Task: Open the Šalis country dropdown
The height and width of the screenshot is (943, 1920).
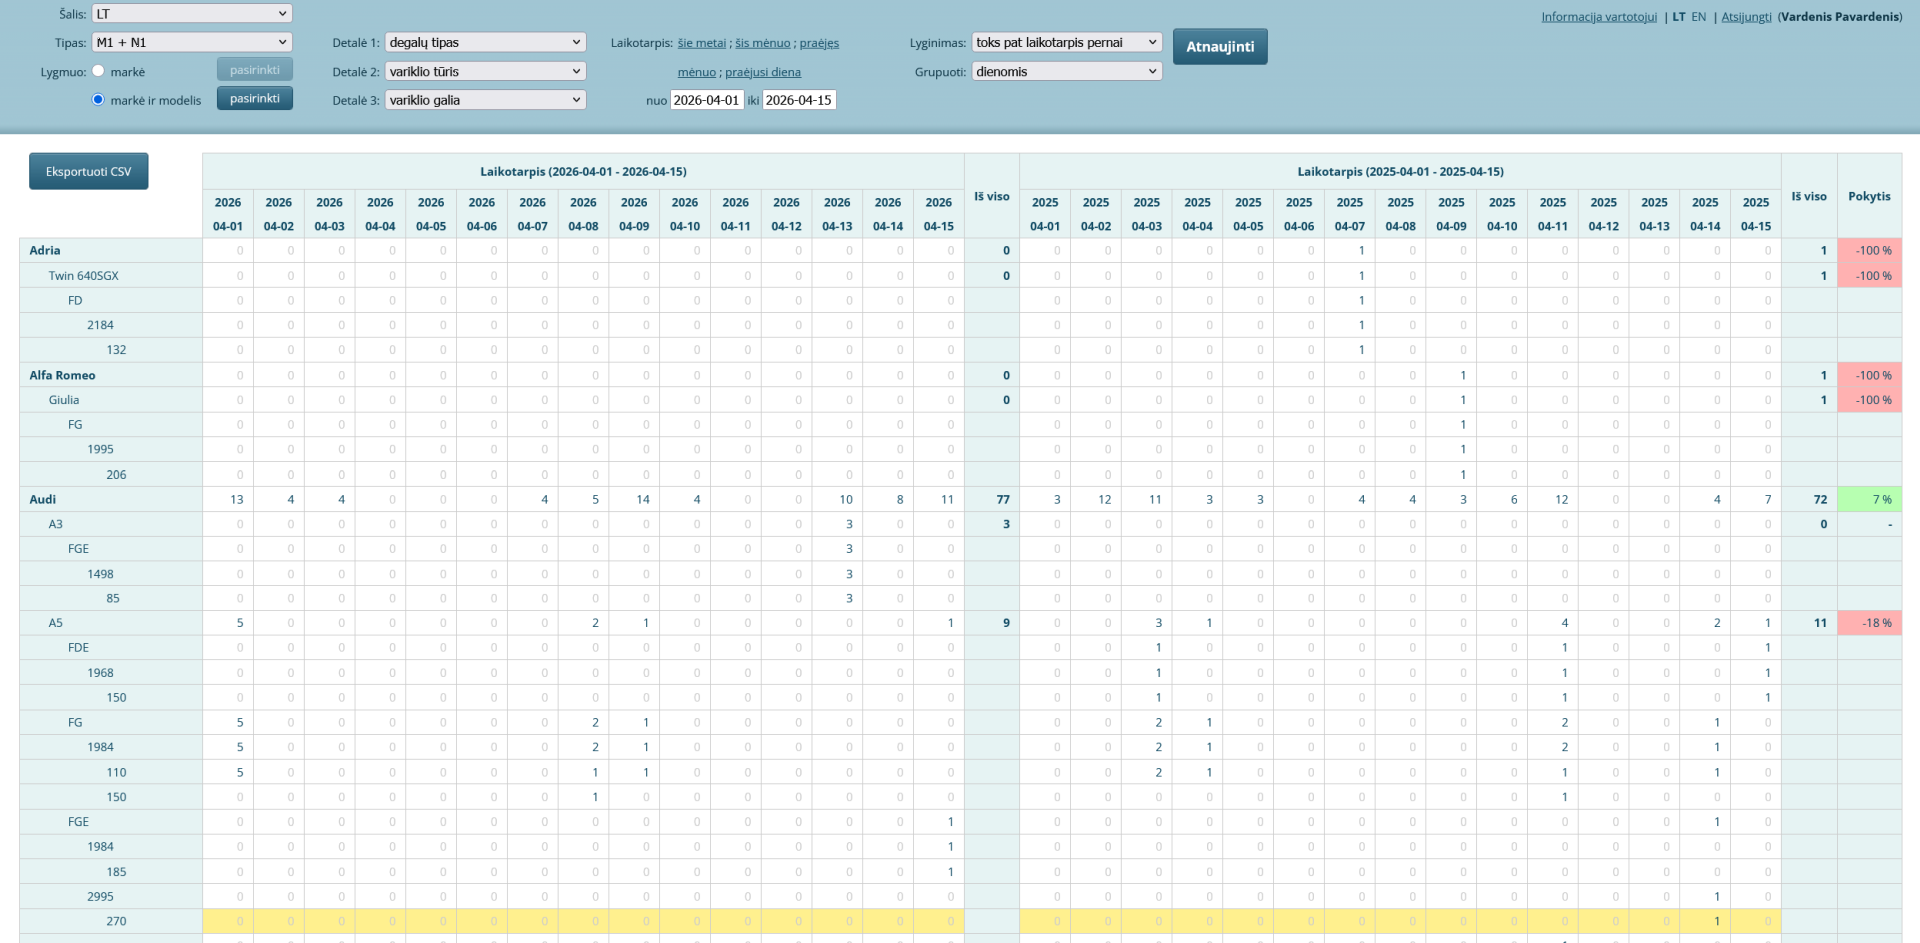Action: coord(192,14)
